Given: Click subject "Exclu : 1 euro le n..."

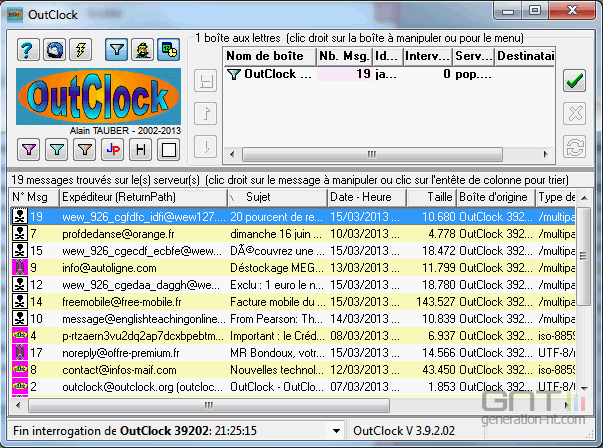Looking at the screenshot, I should 277,285.
